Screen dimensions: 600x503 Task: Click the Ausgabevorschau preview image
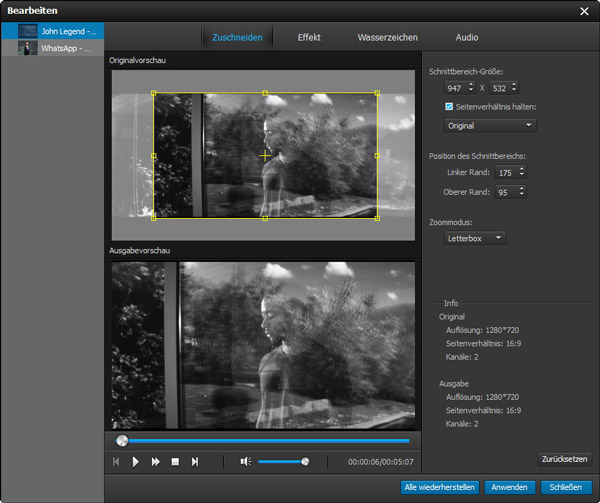point(263,345)
